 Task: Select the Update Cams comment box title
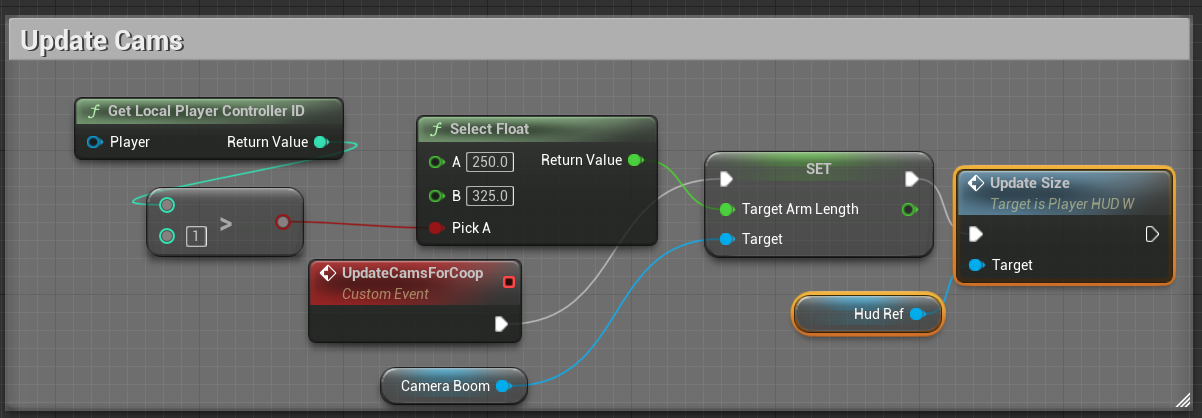click(x=102, y=41)
